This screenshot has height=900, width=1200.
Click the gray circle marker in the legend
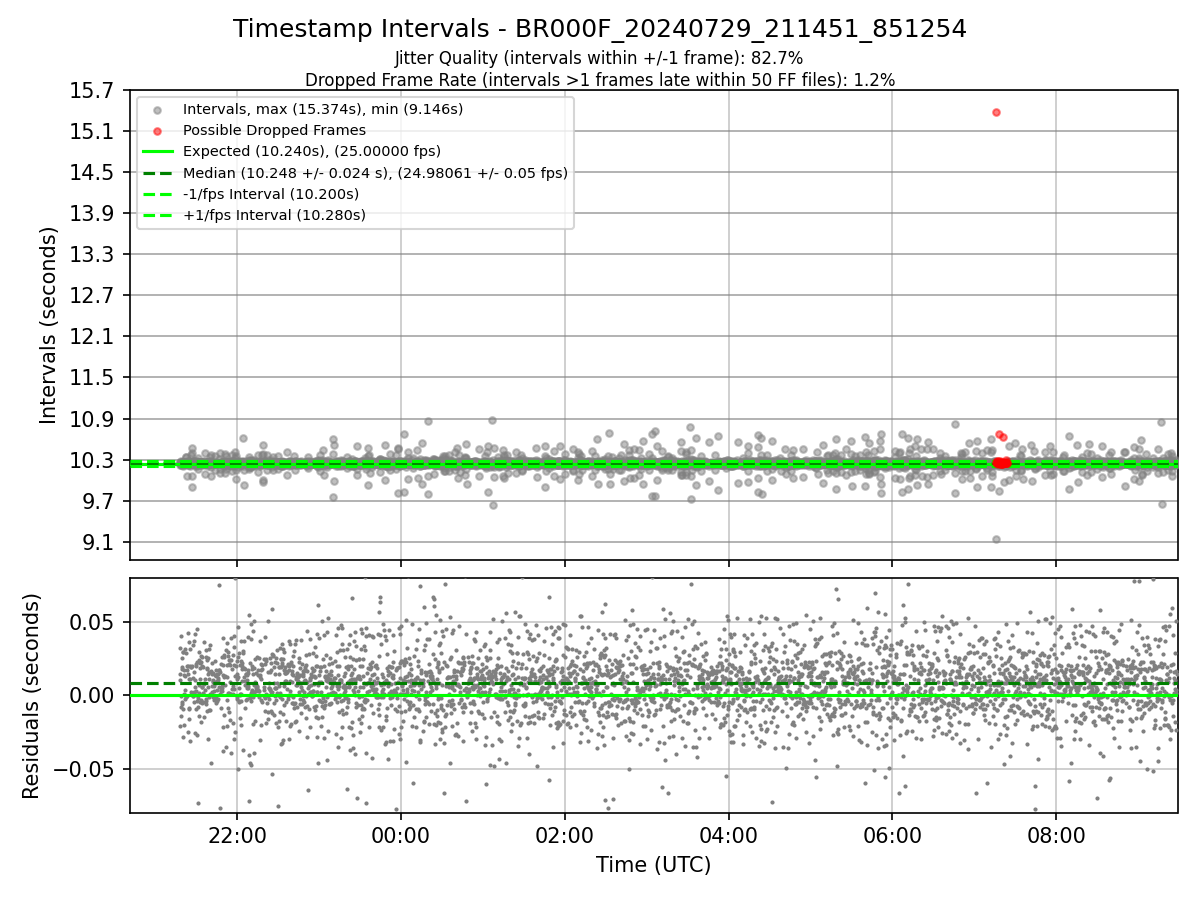157,110
